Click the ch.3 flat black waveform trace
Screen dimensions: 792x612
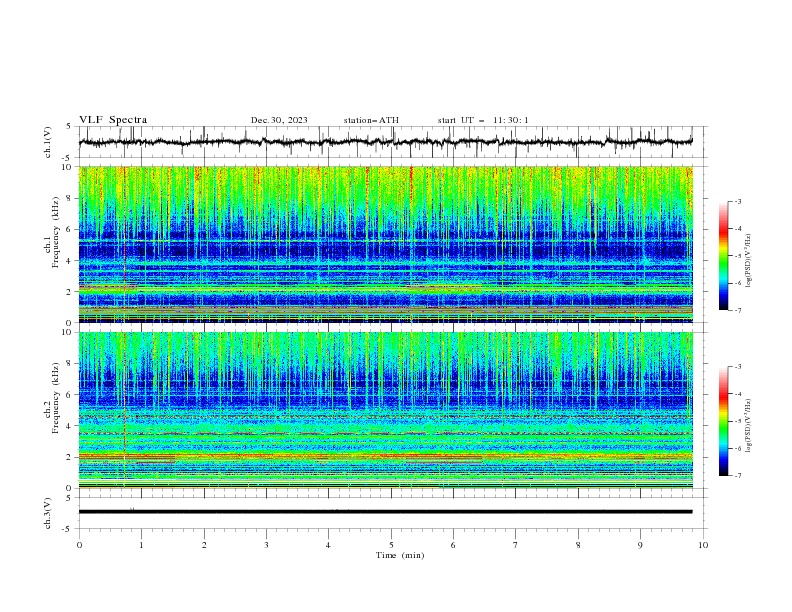(x=385, y=512)
